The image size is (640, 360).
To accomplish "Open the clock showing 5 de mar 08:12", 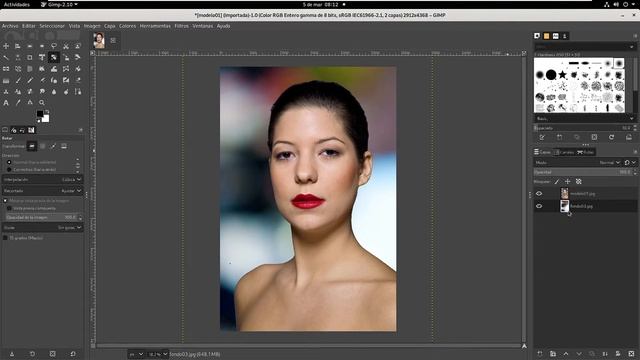I will [x=320, y=4].
